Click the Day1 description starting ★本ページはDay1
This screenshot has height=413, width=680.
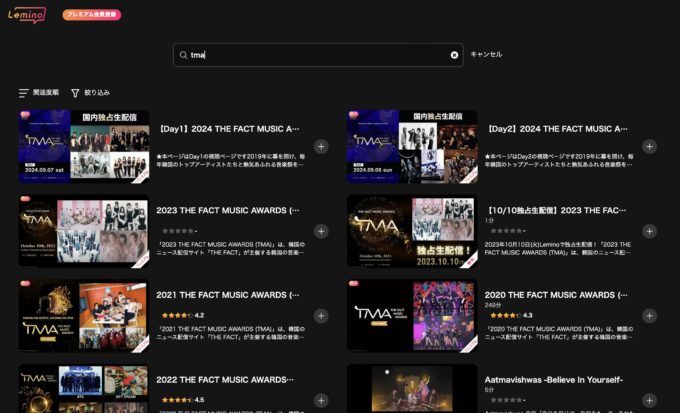[x=230, y=160]
